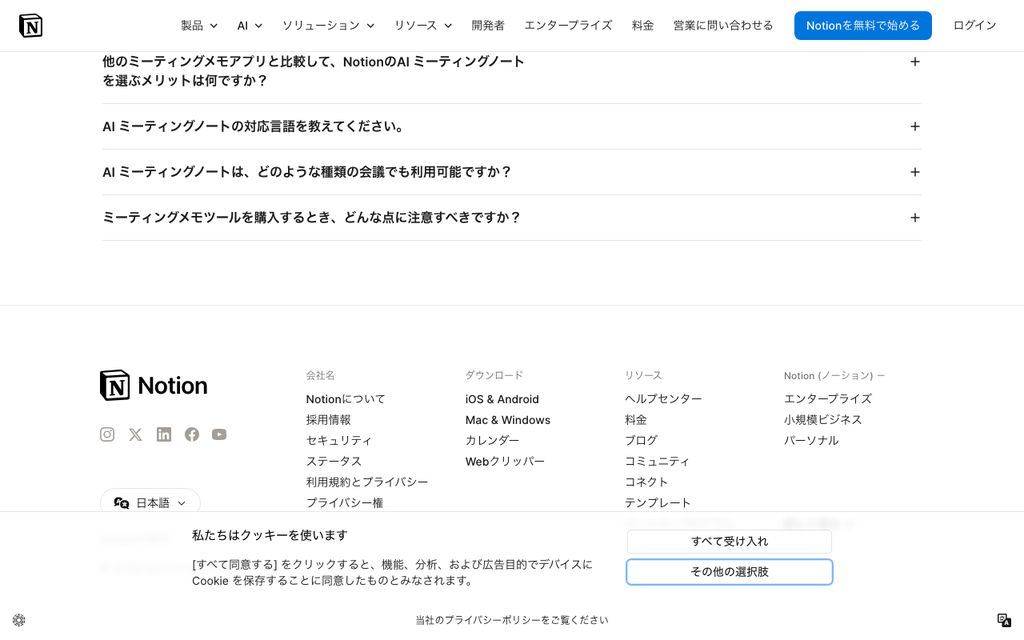This screenshot has width=1024, height=640.
Task: Open Notion's Instagram page icon
Action: click(x=107, y=434)
